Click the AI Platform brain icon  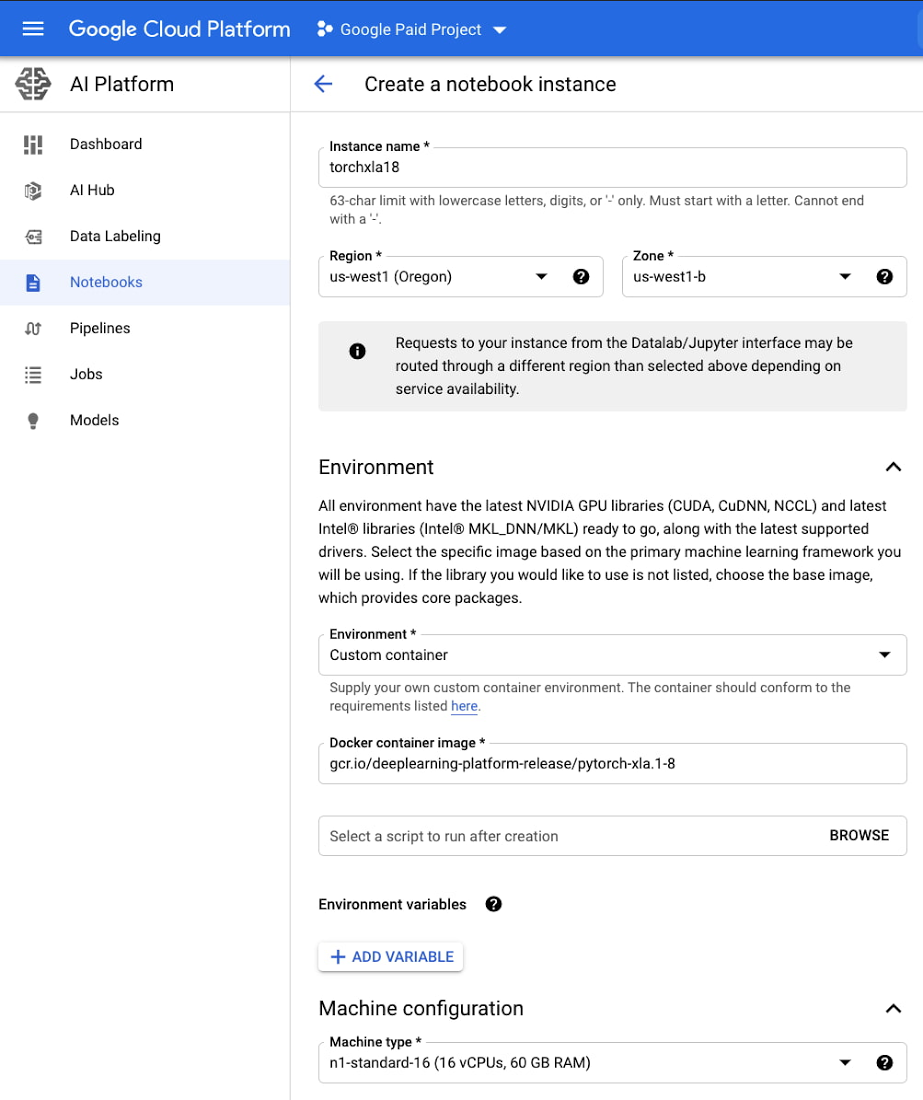tap(33, 83)
